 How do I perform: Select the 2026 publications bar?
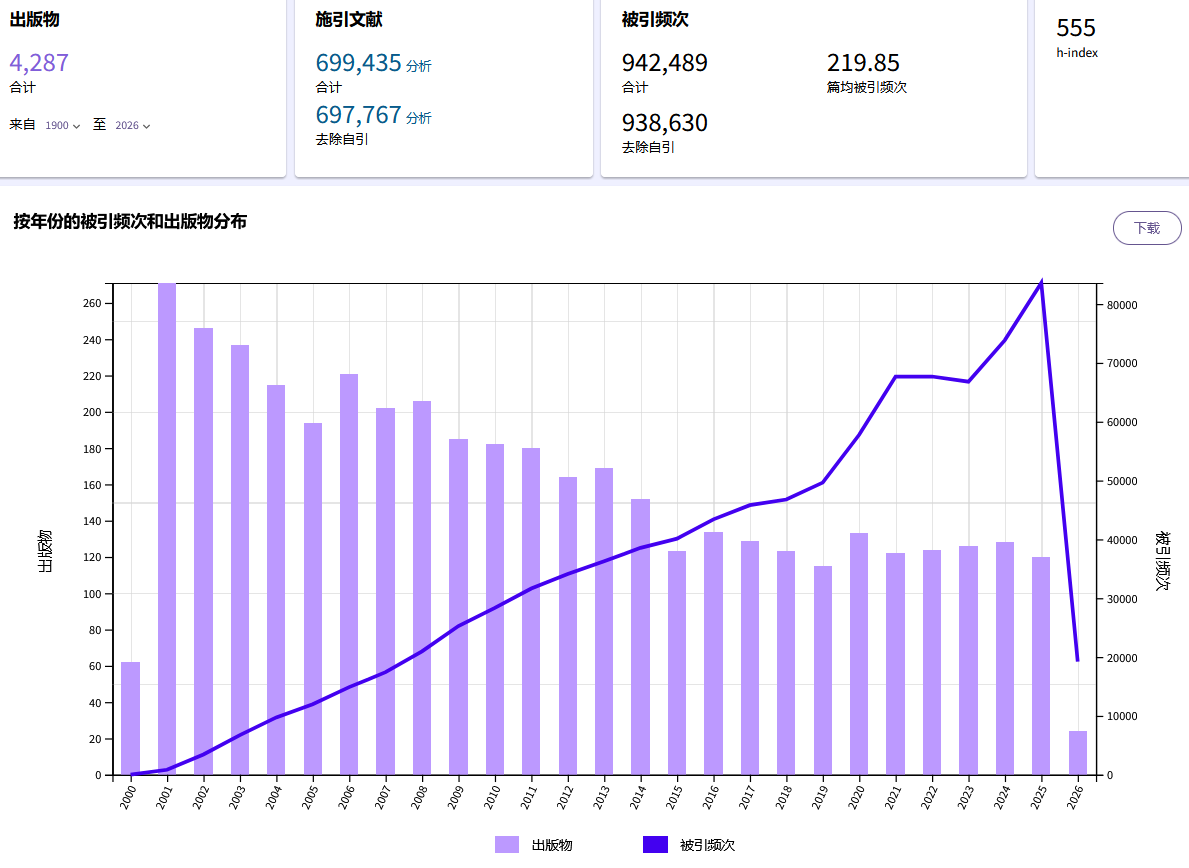tap(1077, 753)
